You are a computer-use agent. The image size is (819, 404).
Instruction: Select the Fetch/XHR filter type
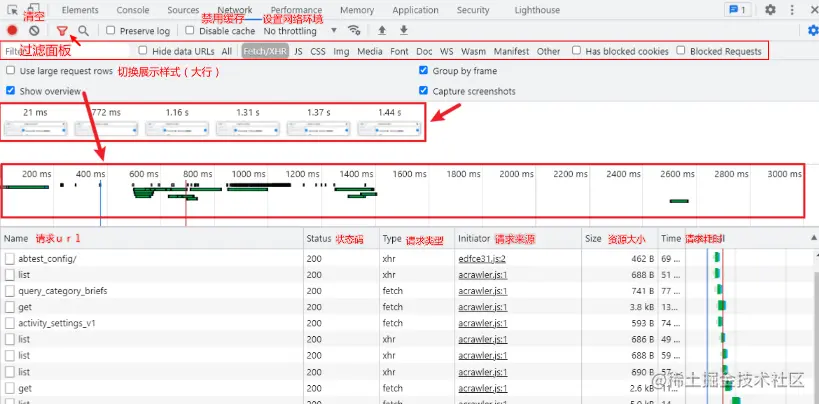265,51
